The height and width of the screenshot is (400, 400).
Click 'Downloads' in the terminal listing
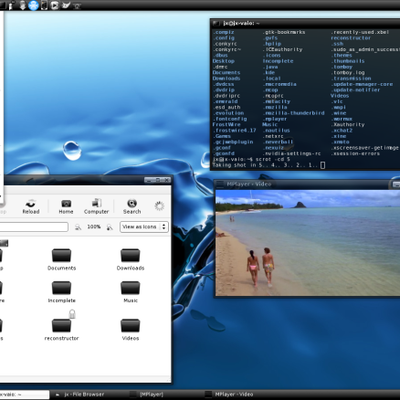pos(226,78)
